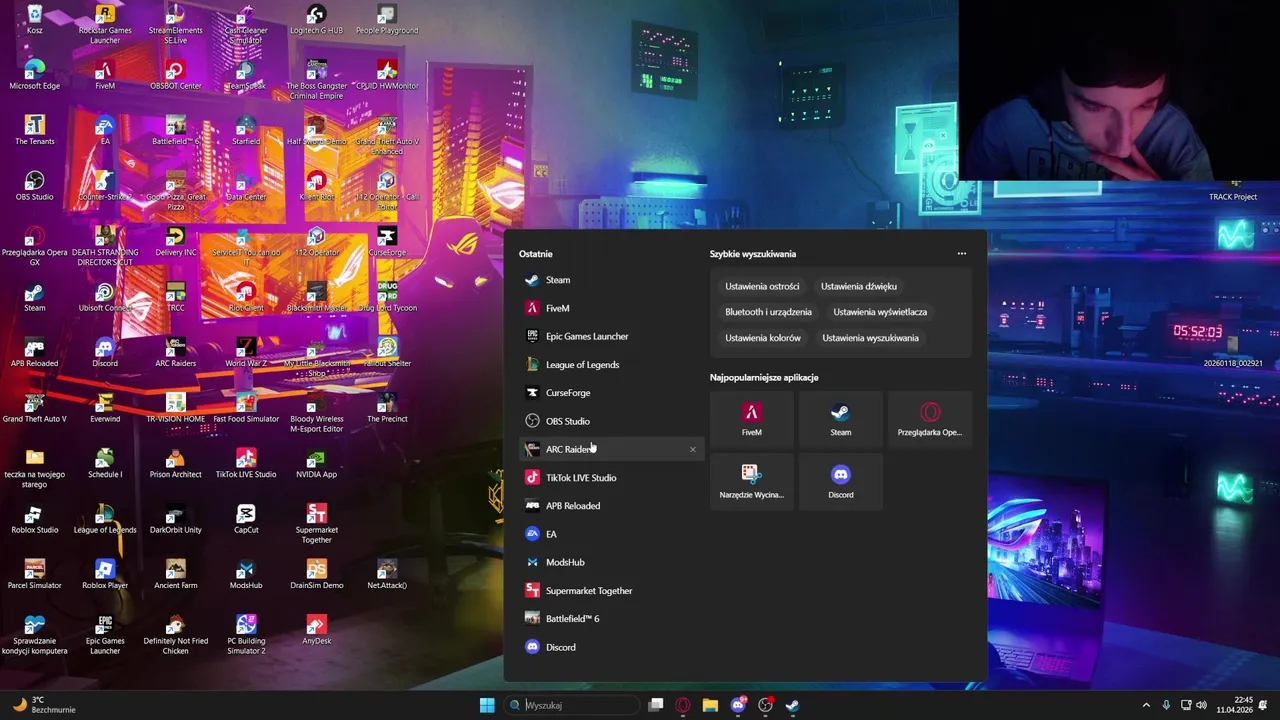Open Steam from the taskbar
Image resolution: width=1280 pixels, height=720 pixels.
pos(792,705)
